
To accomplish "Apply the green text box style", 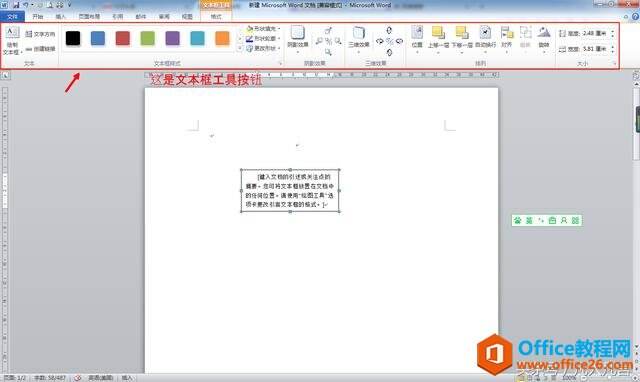I will point(148,38).
